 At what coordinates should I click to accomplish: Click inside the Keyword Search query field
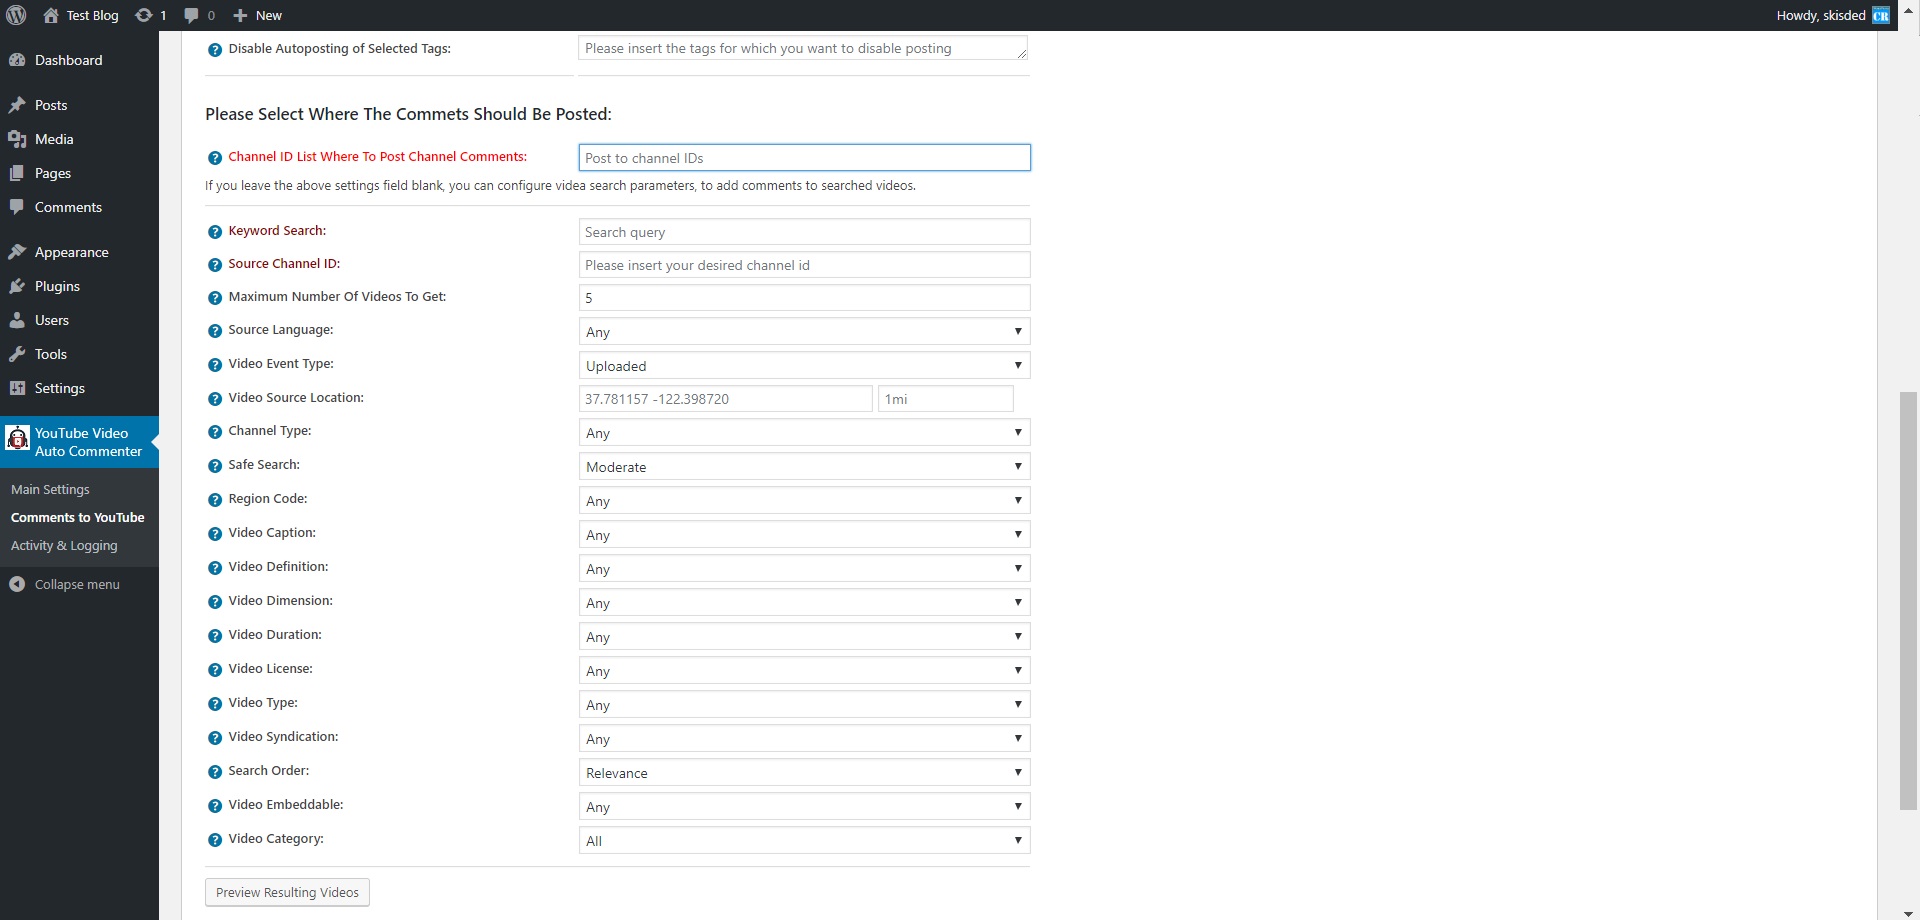[804, 231]
